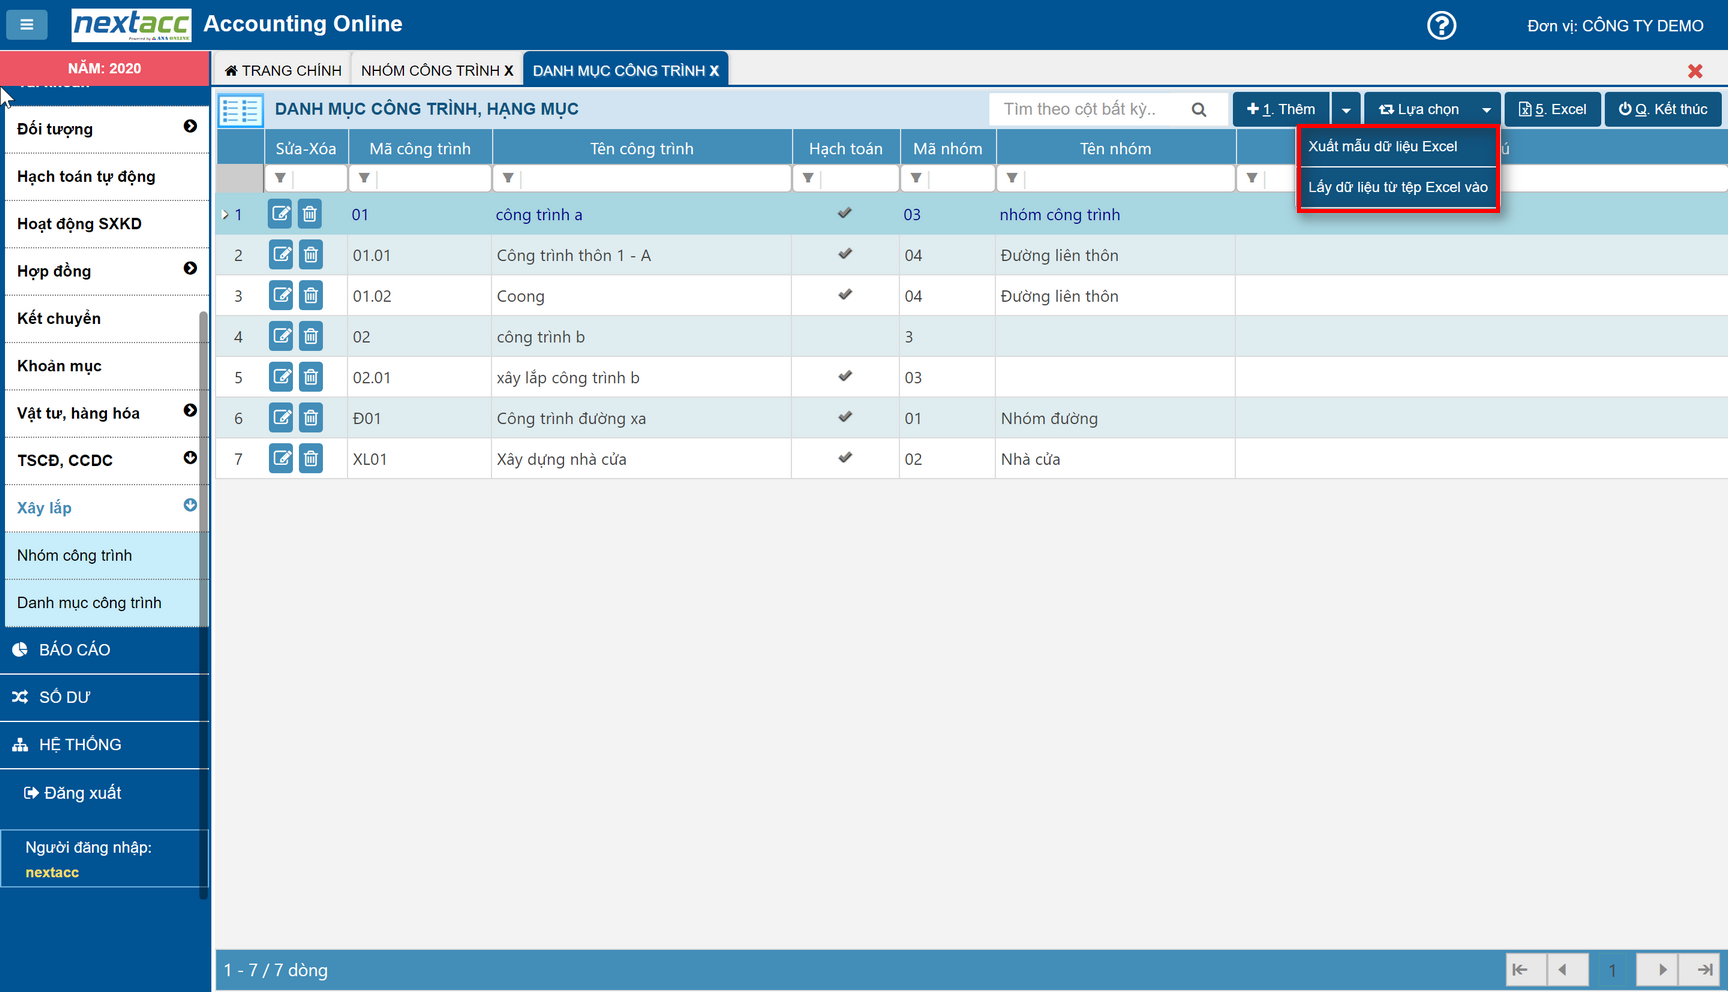Click filter icon under Tên công trình
The image size is (1728, 992).
click(508, 178)
